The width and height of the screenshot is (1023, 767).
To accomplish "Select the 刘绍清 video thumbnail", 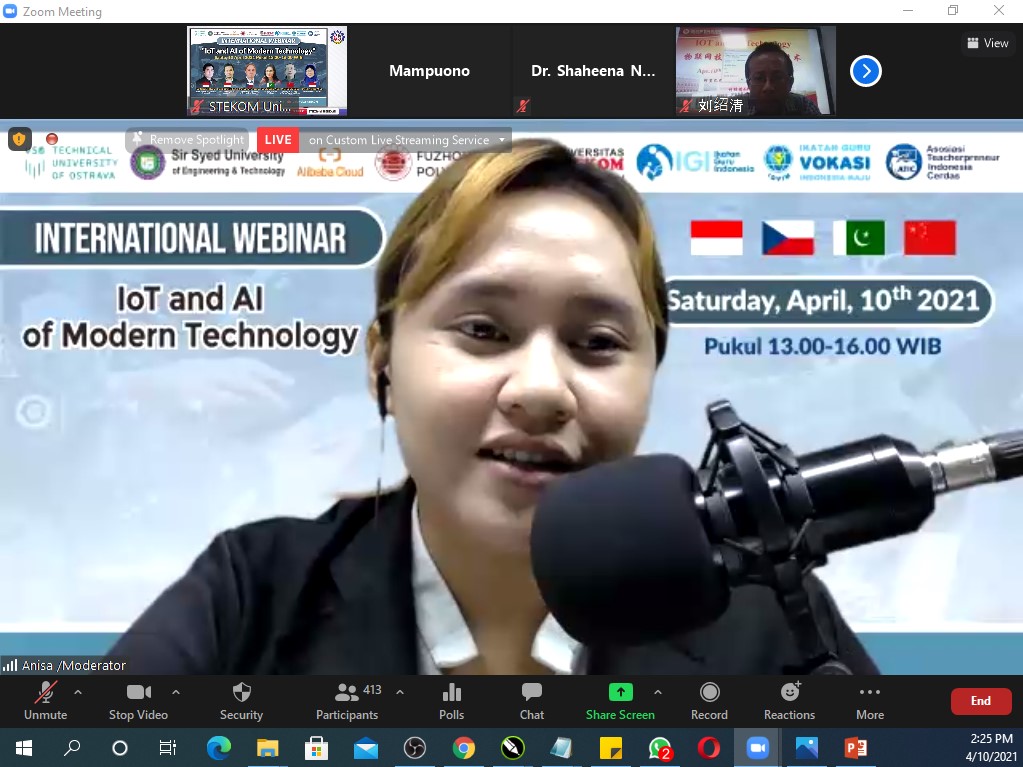I will (x=756, y=71).
